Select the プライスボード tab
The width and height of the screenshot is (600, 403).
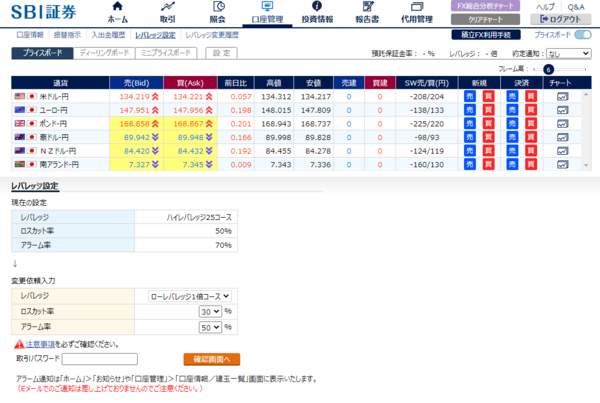[x=42, y=53]
